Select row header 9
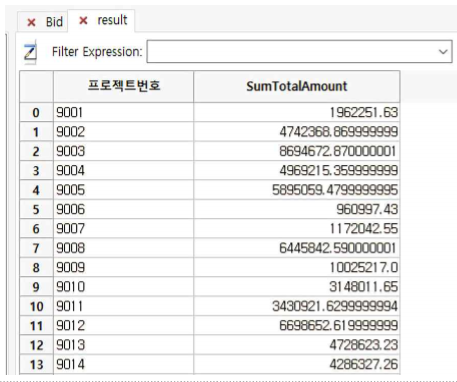 pos(36,286)
